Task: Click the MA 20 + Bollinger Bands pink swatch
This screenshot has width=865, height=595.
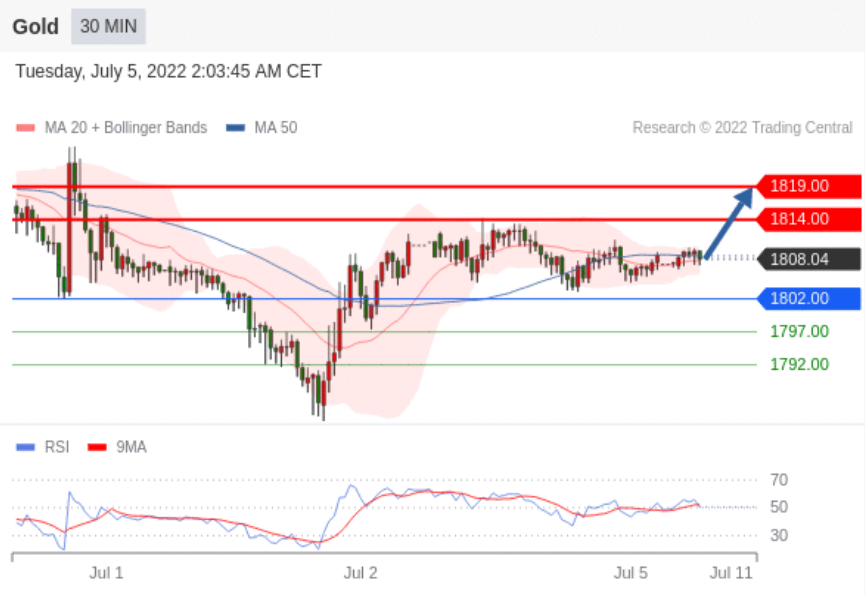Action: 25,128
